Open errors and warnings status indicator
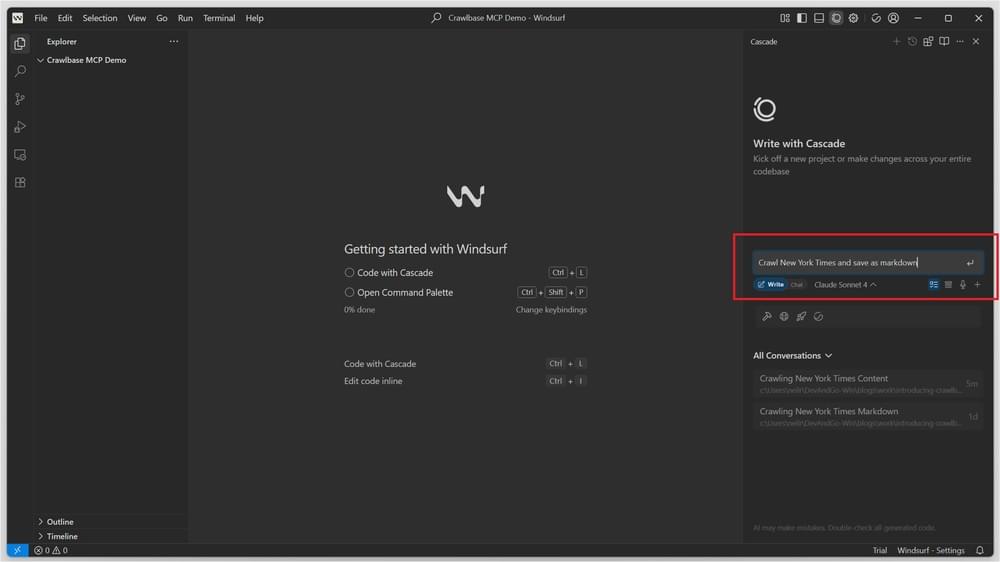1000x562 pixels. coord(51,551)
